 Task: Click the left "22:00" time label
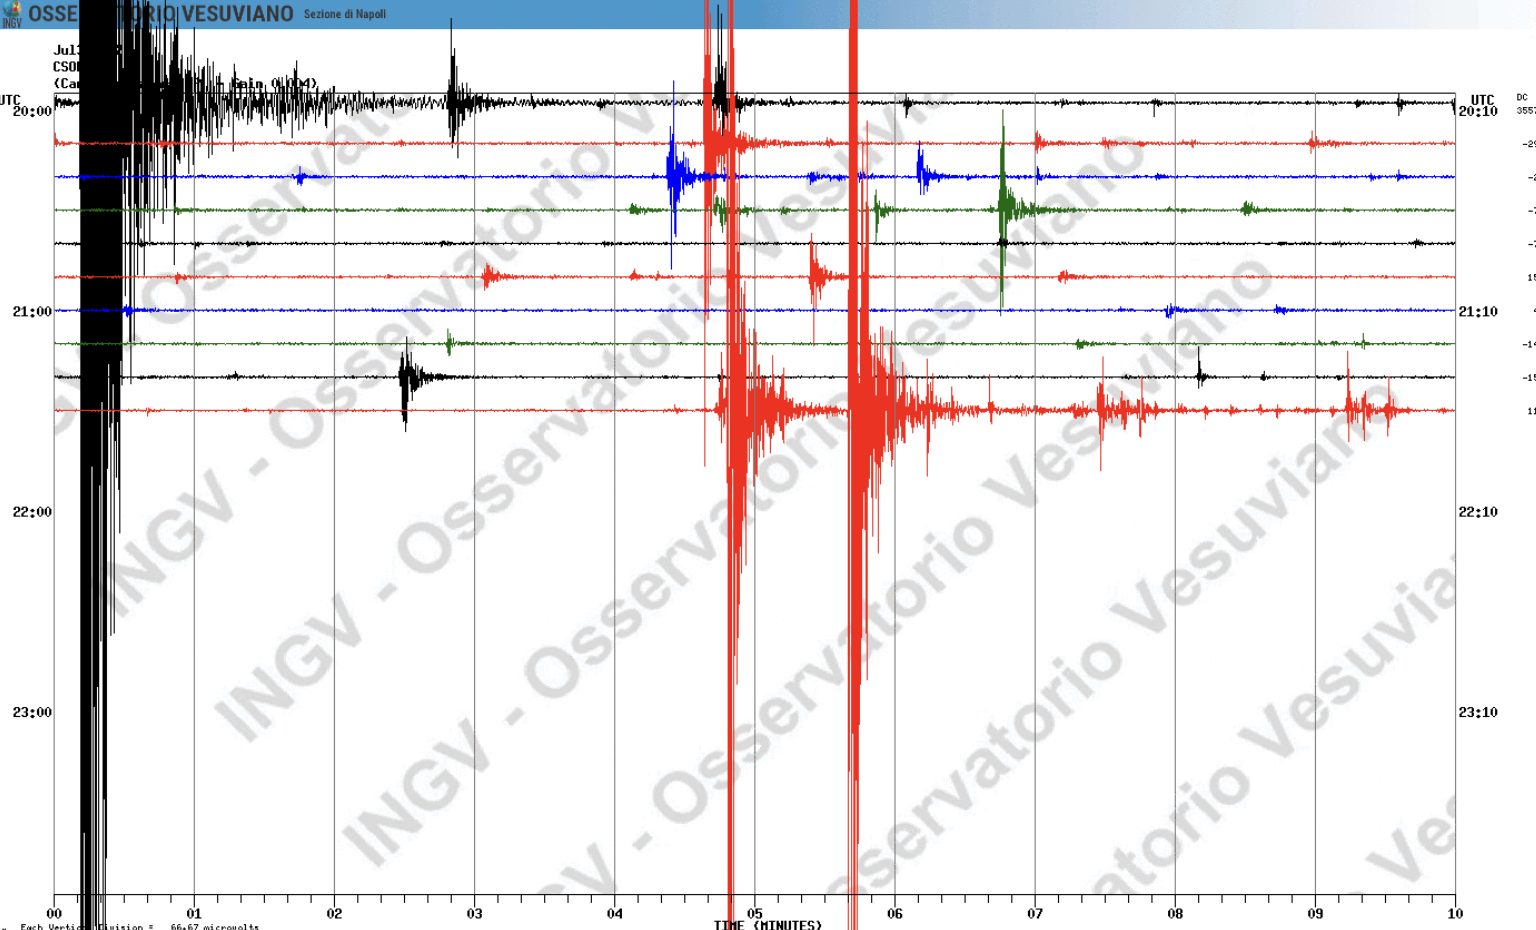coord(32,512)
